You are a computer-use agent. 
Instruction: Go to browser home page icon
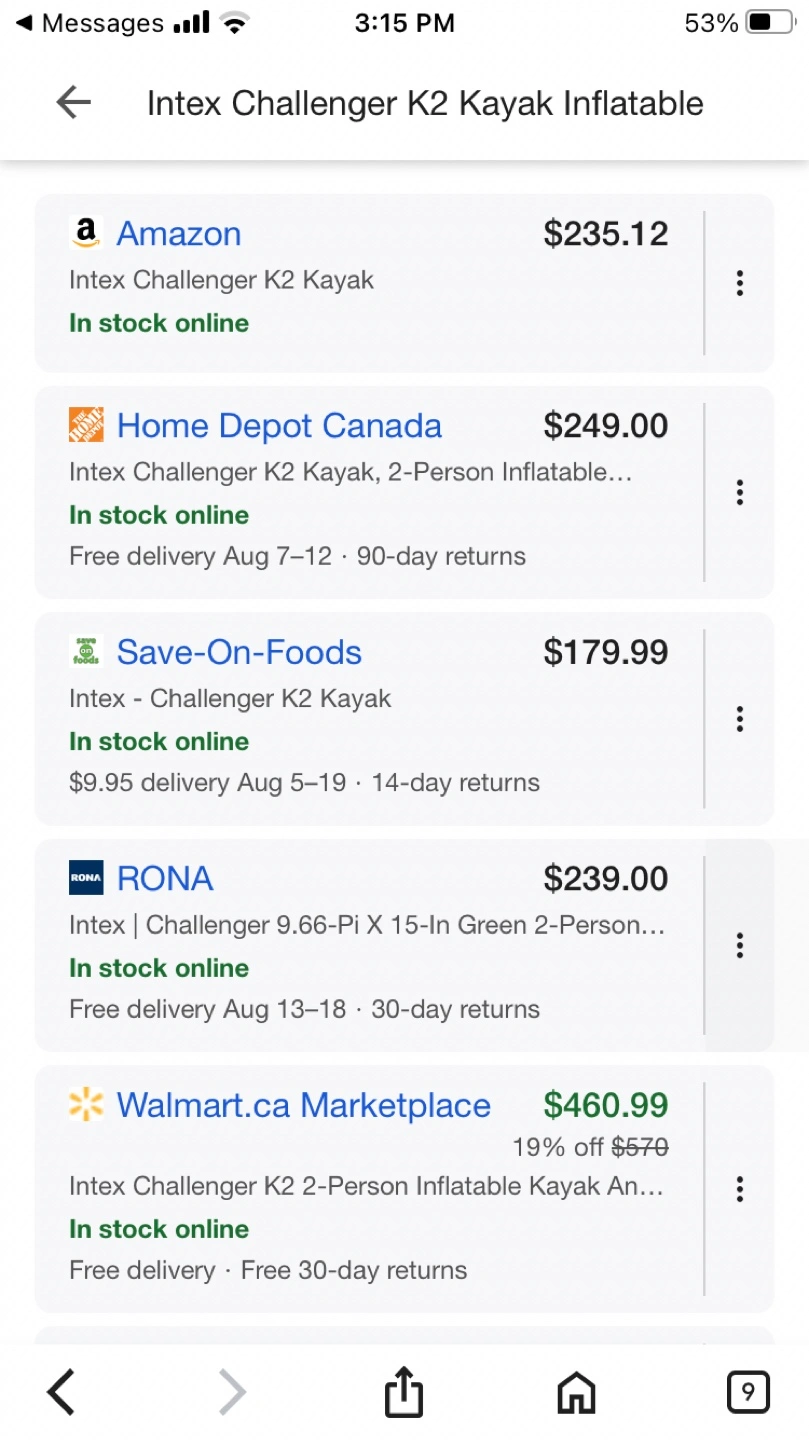point(576,1392)
